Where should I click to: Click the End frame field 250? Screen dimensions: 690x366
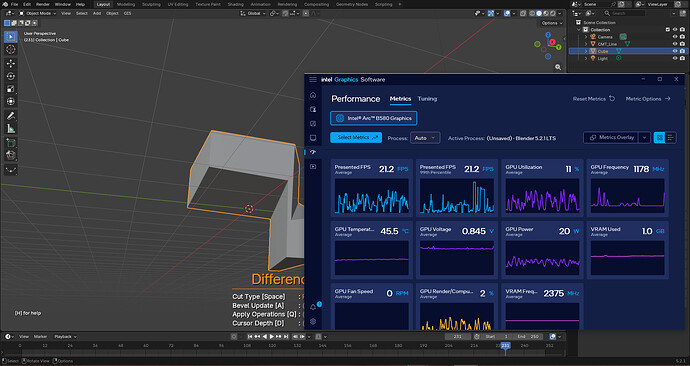click(x=529, y=337)
